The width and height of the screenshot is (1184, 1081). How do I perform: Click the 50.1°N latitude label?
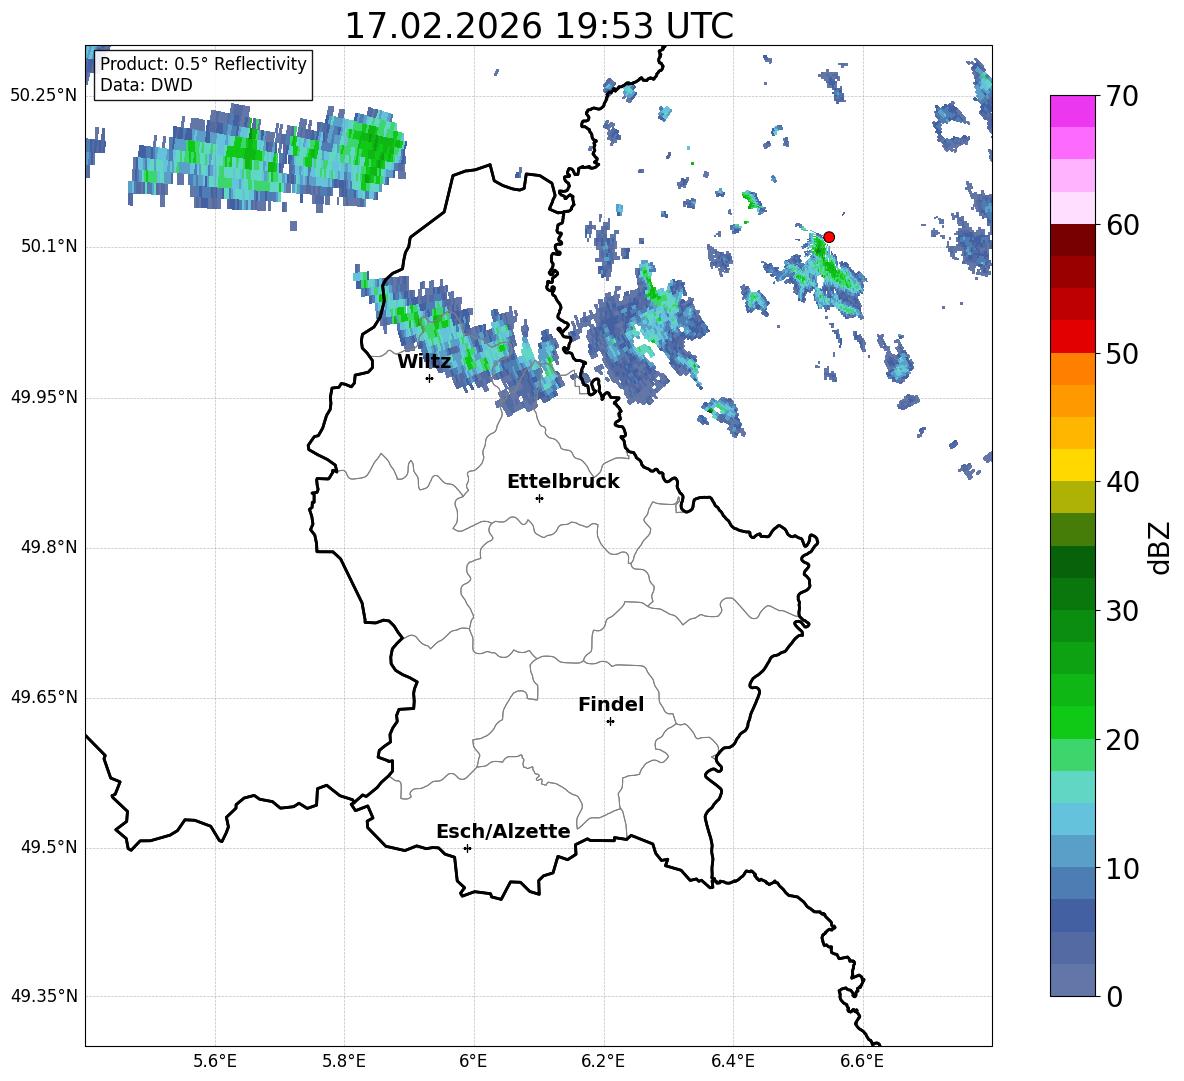pos(49,247)
